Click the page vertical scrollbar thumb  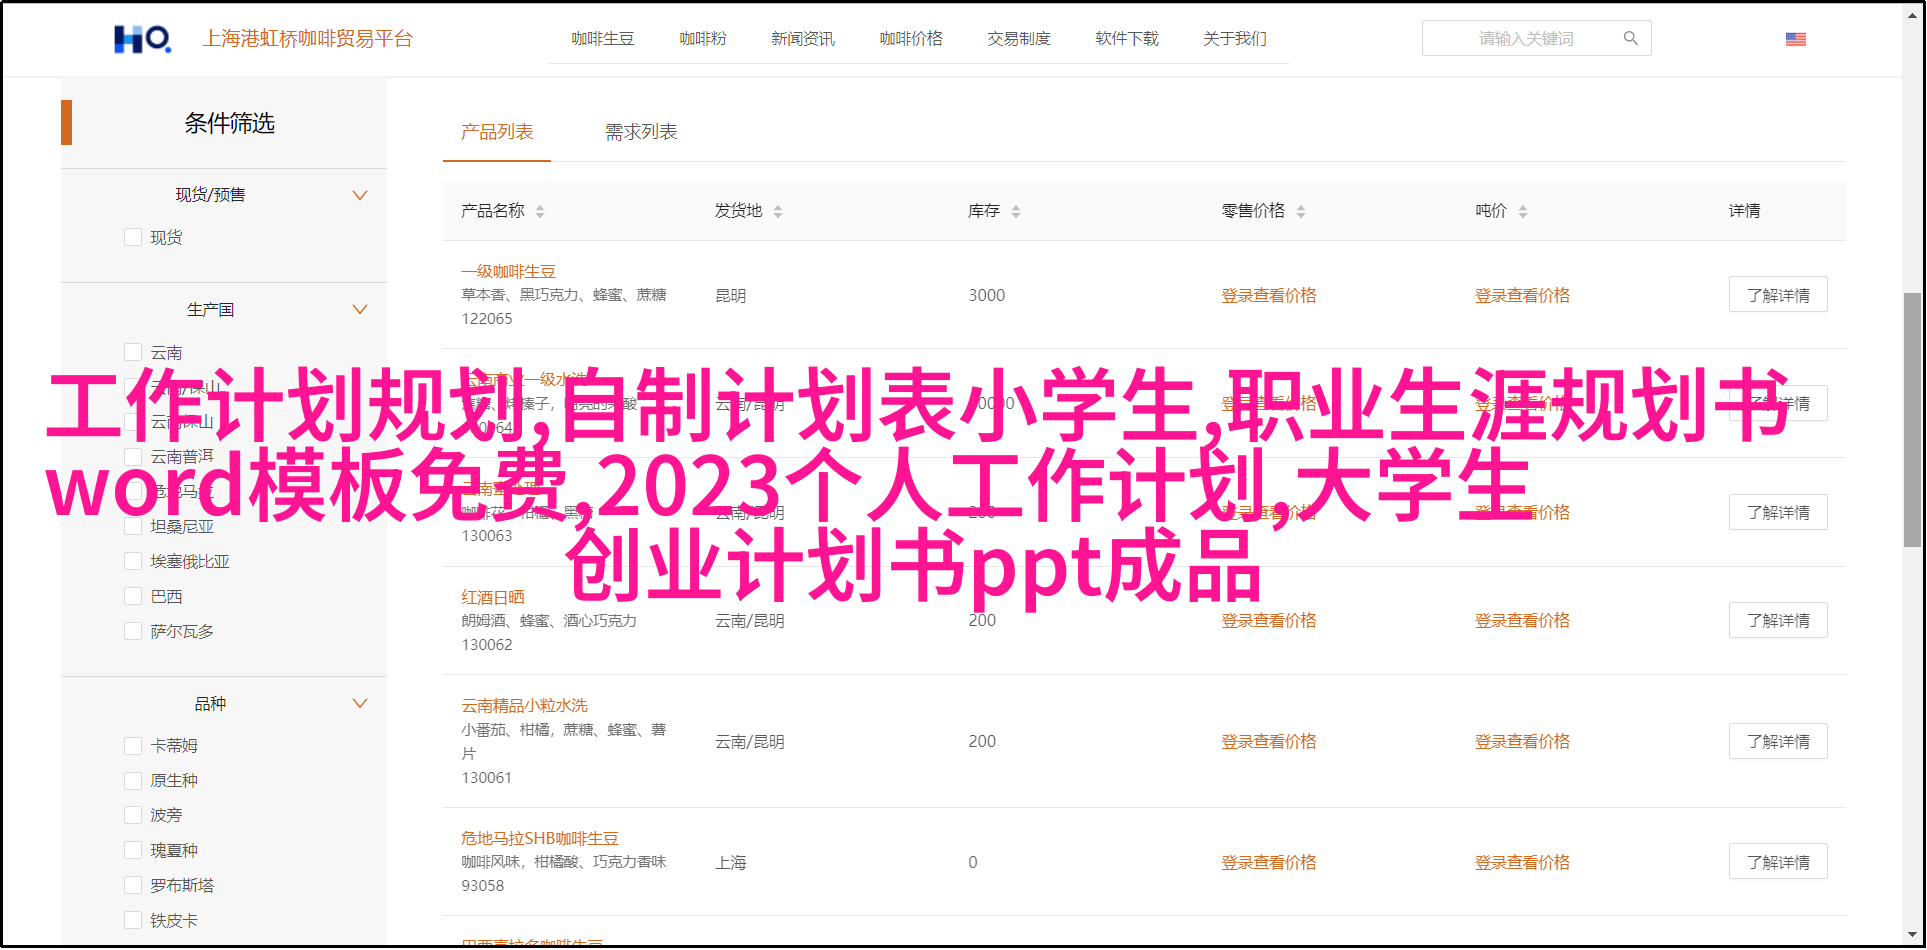(x=1911, y=420)
